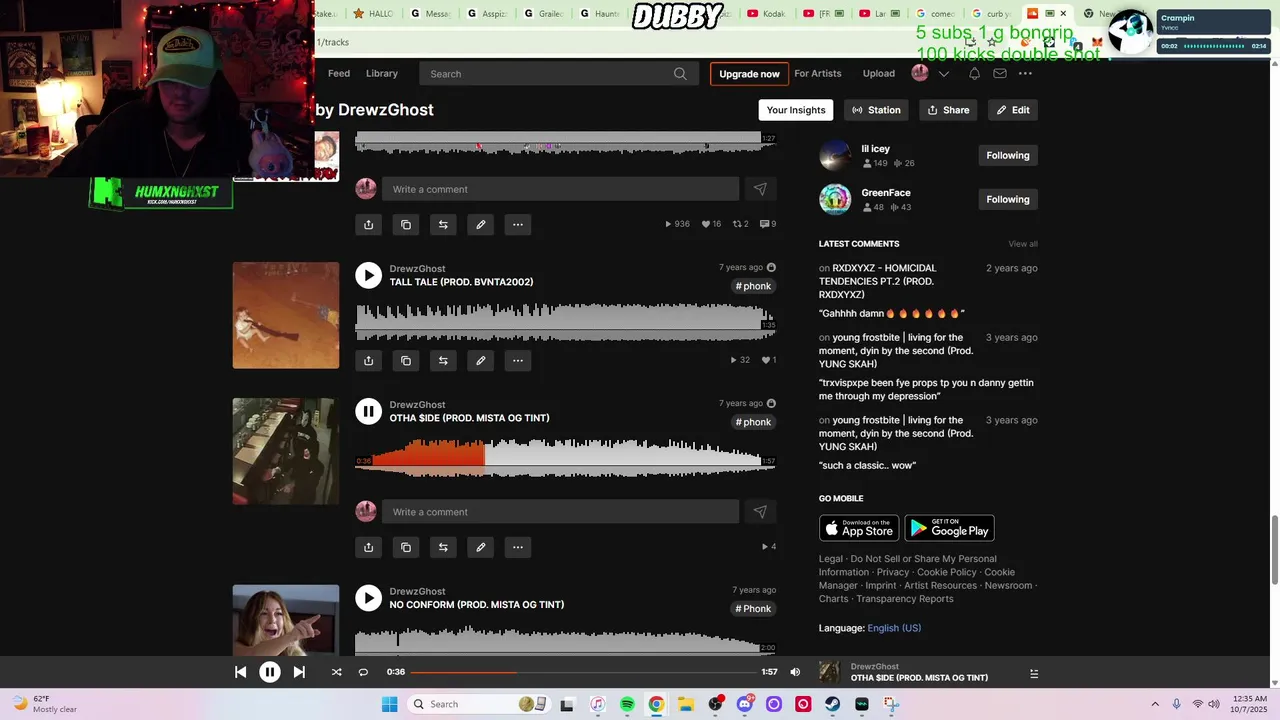This screenshot has height=720, width=1280.
Task: Open Spotify from taskbar
Action: (627, 704)
